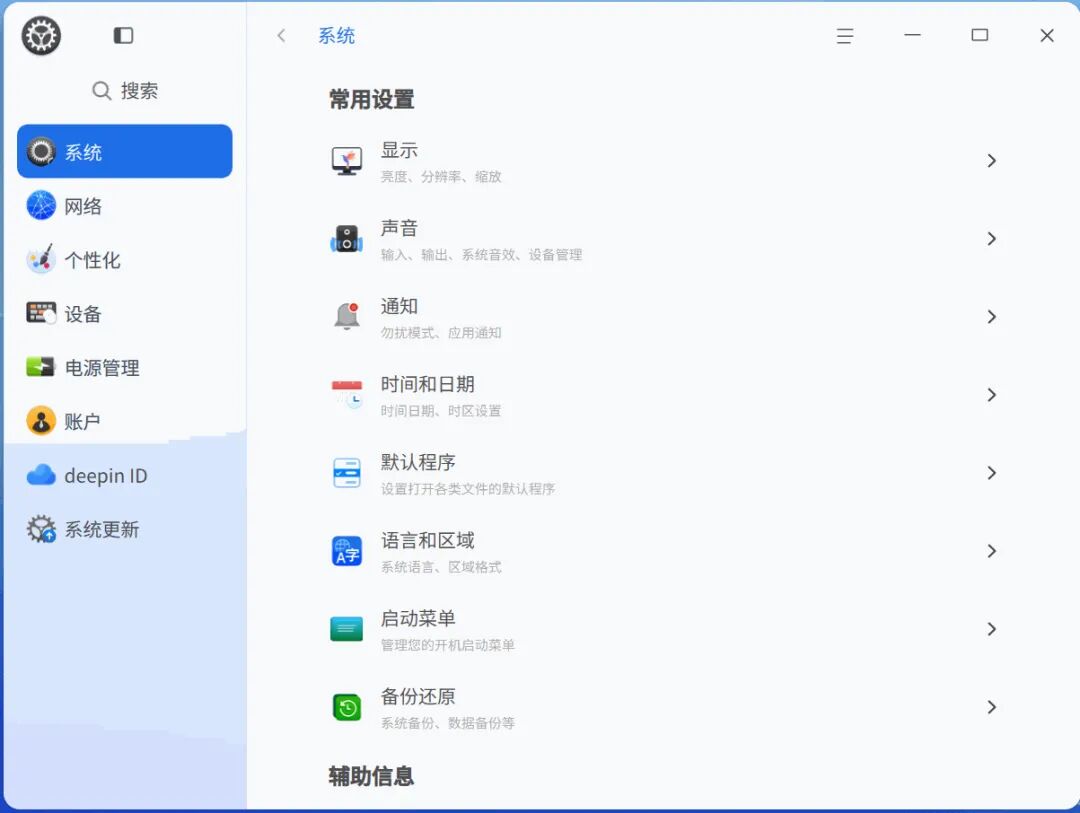
Task: Click subtitle 系统备份、数据备份等
Action: (x=448, y=723)
